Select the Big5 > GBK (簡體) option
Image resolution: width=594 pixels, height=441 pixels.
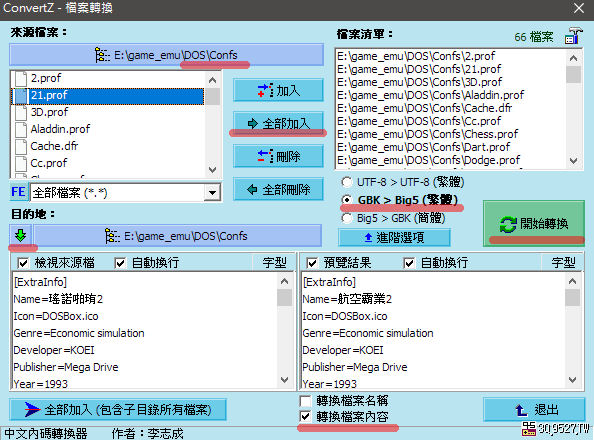[393, 218]
